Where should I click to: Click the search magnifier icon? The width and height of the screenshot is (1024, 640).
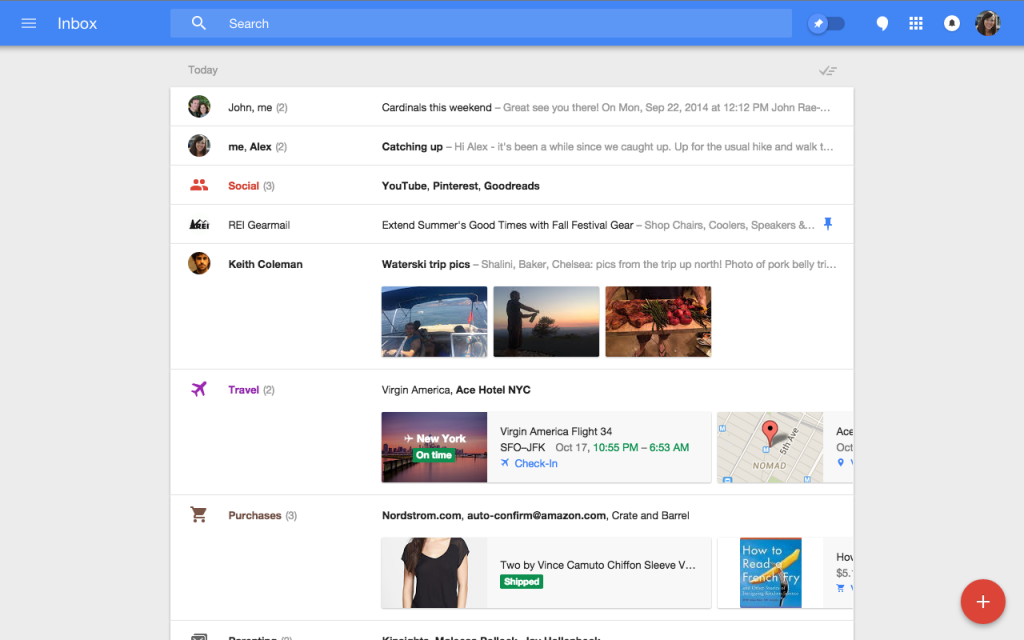coord(199,24)
